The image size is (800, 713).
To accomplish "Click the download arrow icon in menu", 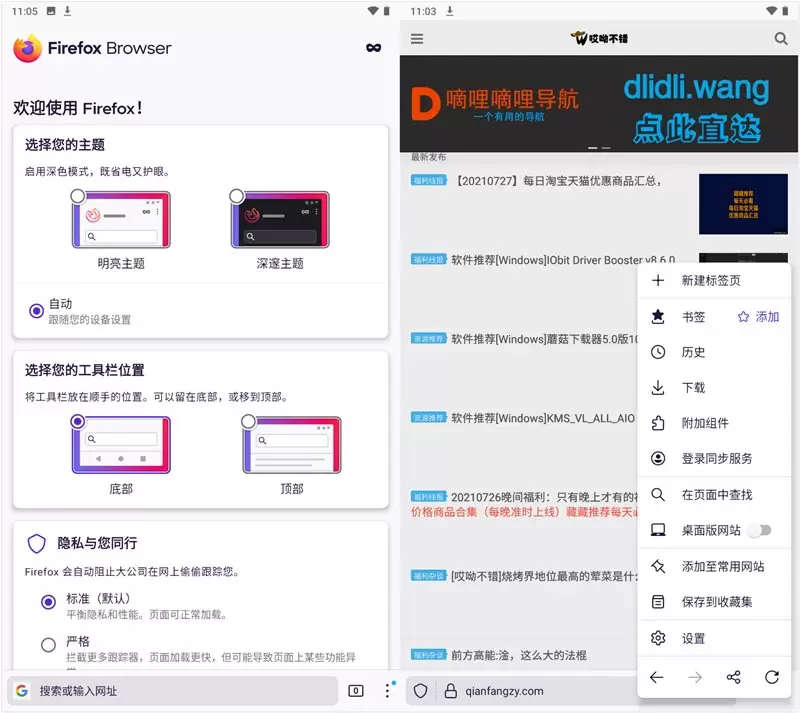I will pyautogui.click(x=658, y=387).
